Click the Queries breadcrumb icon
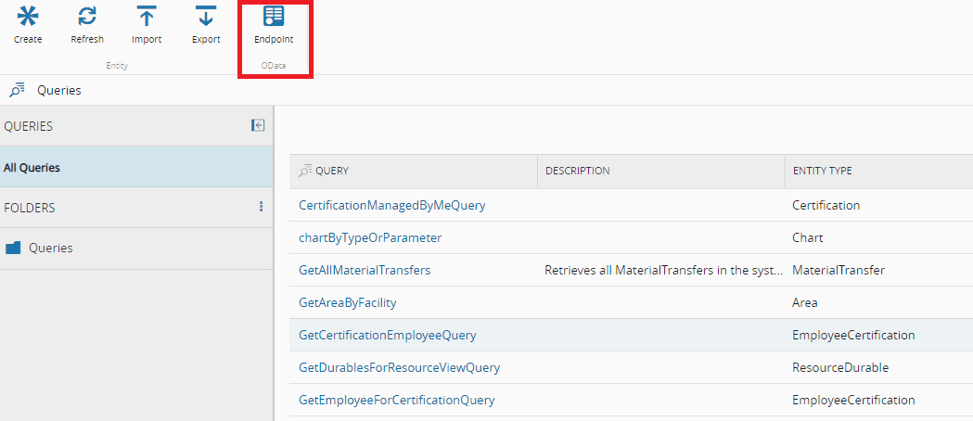This screenshot has height=421, width=973. 17,90
